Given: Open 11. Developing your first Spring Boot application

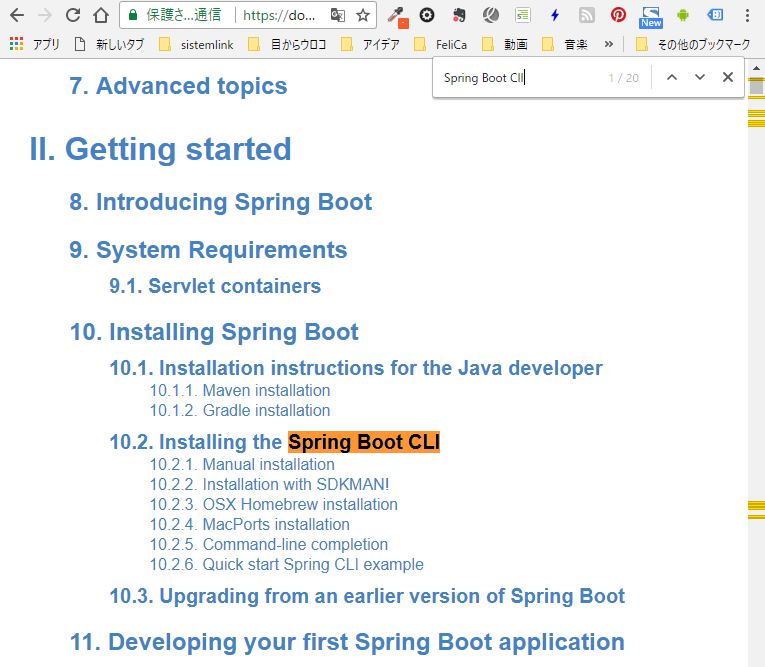Looking at the screenshot, I should coord(347,642).
